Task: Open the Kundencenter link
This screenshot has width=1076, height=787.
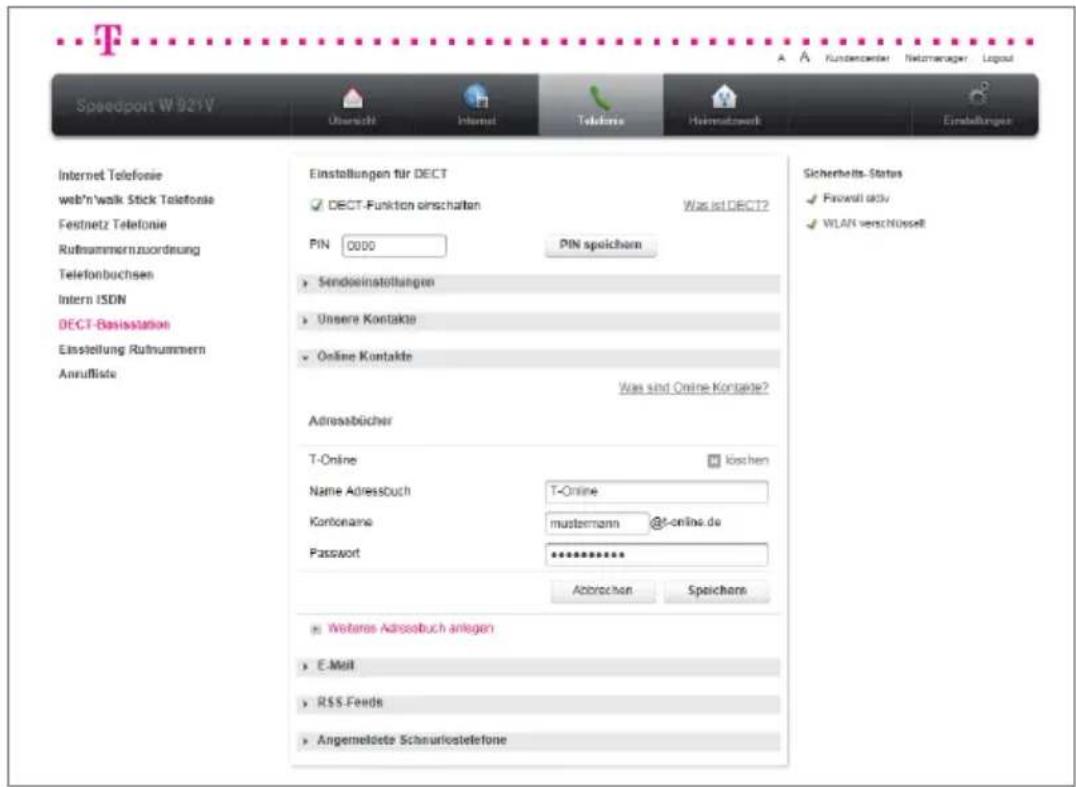Action: coord(857,59)
